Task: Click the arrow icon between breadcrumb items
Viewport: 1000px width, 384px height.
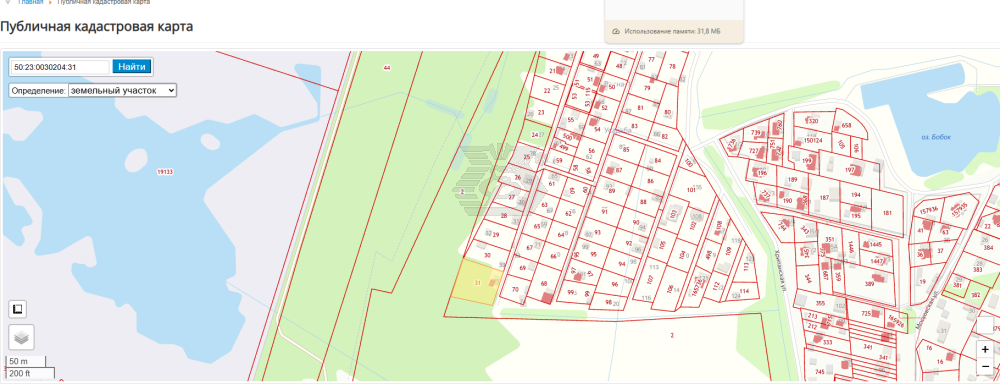Action: coord(50,3)
